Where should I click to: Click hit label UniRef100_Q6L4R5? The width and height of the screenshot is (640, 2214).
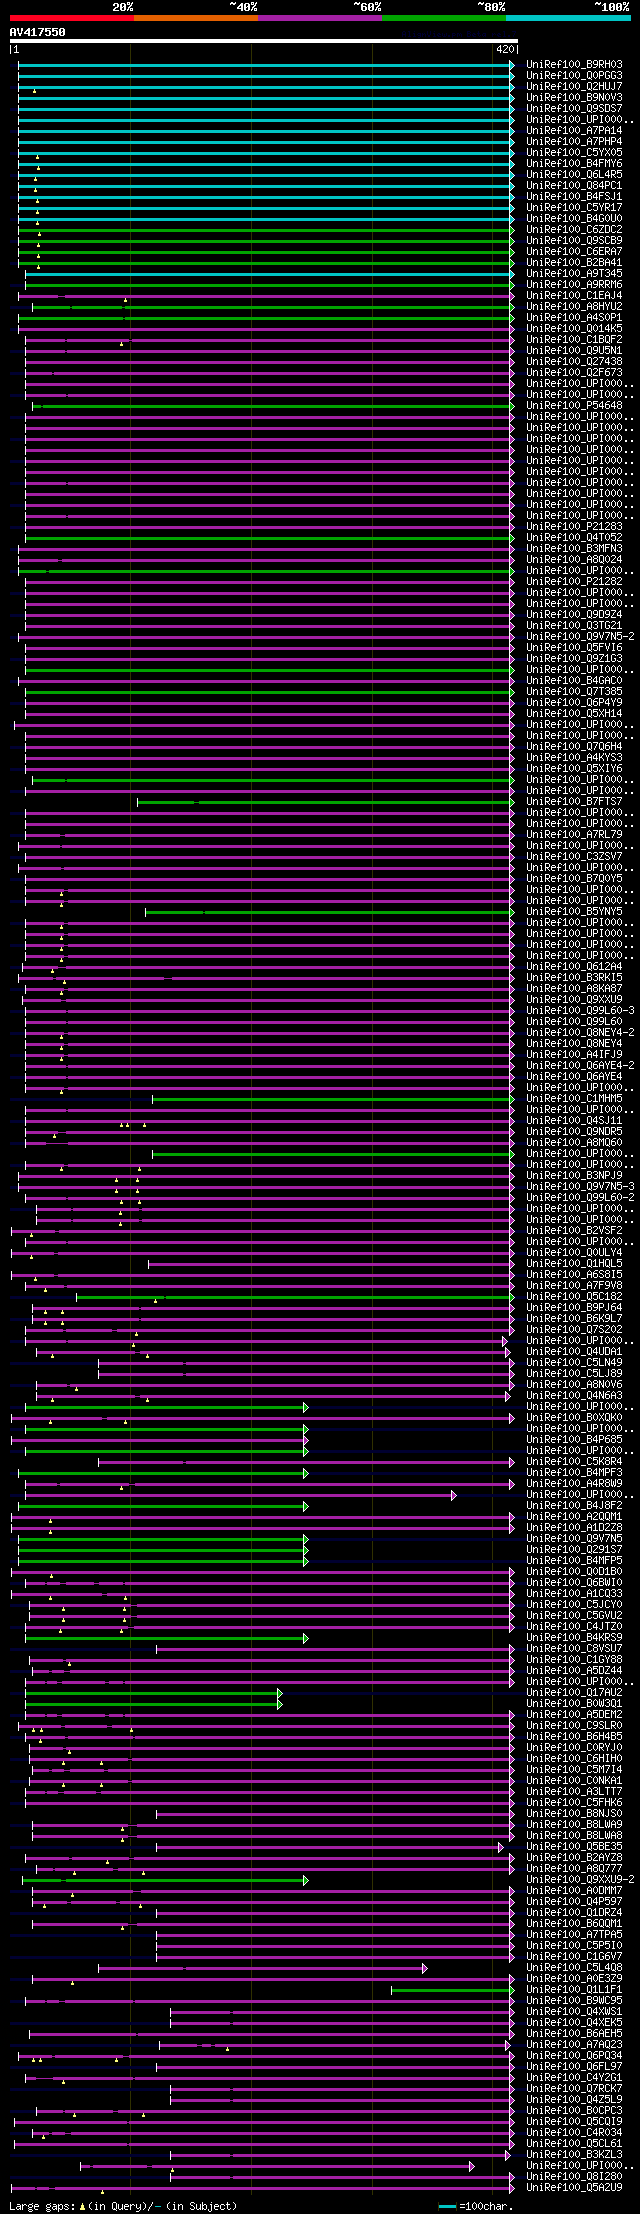click(574, 174)
